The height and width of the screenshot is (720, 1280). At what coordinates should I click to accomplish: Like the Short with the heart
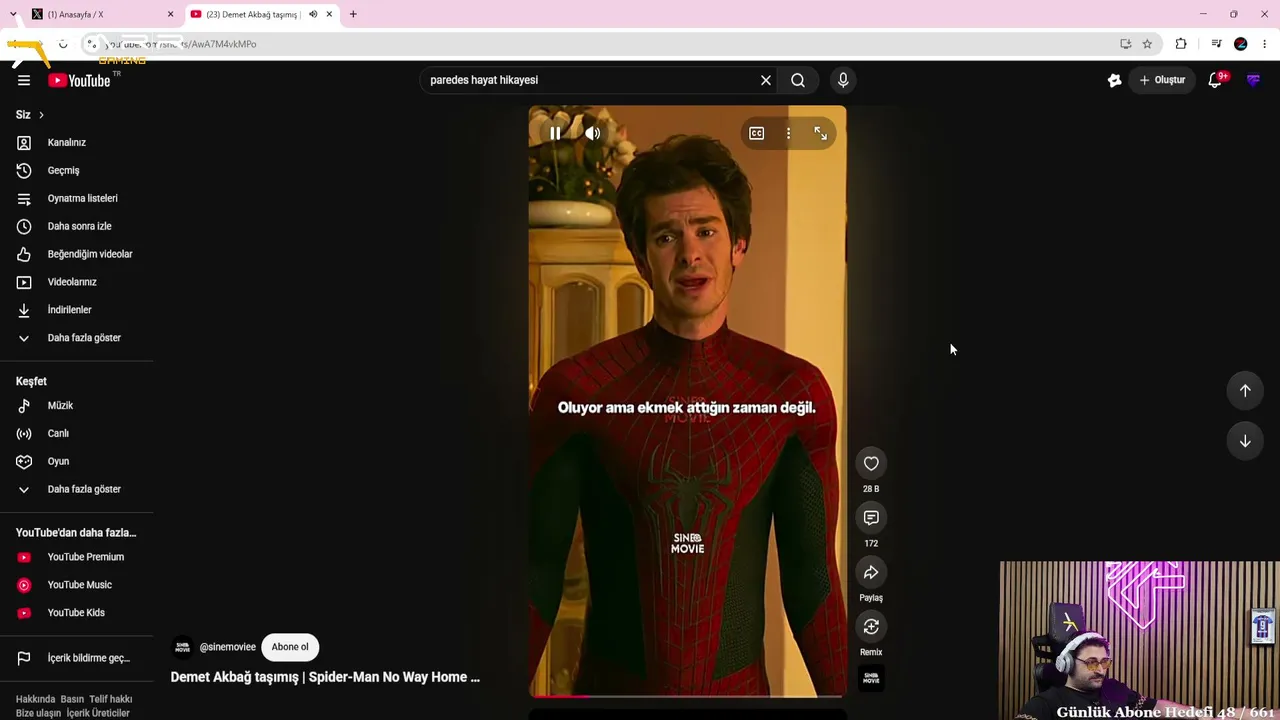[x=871, y=463]
